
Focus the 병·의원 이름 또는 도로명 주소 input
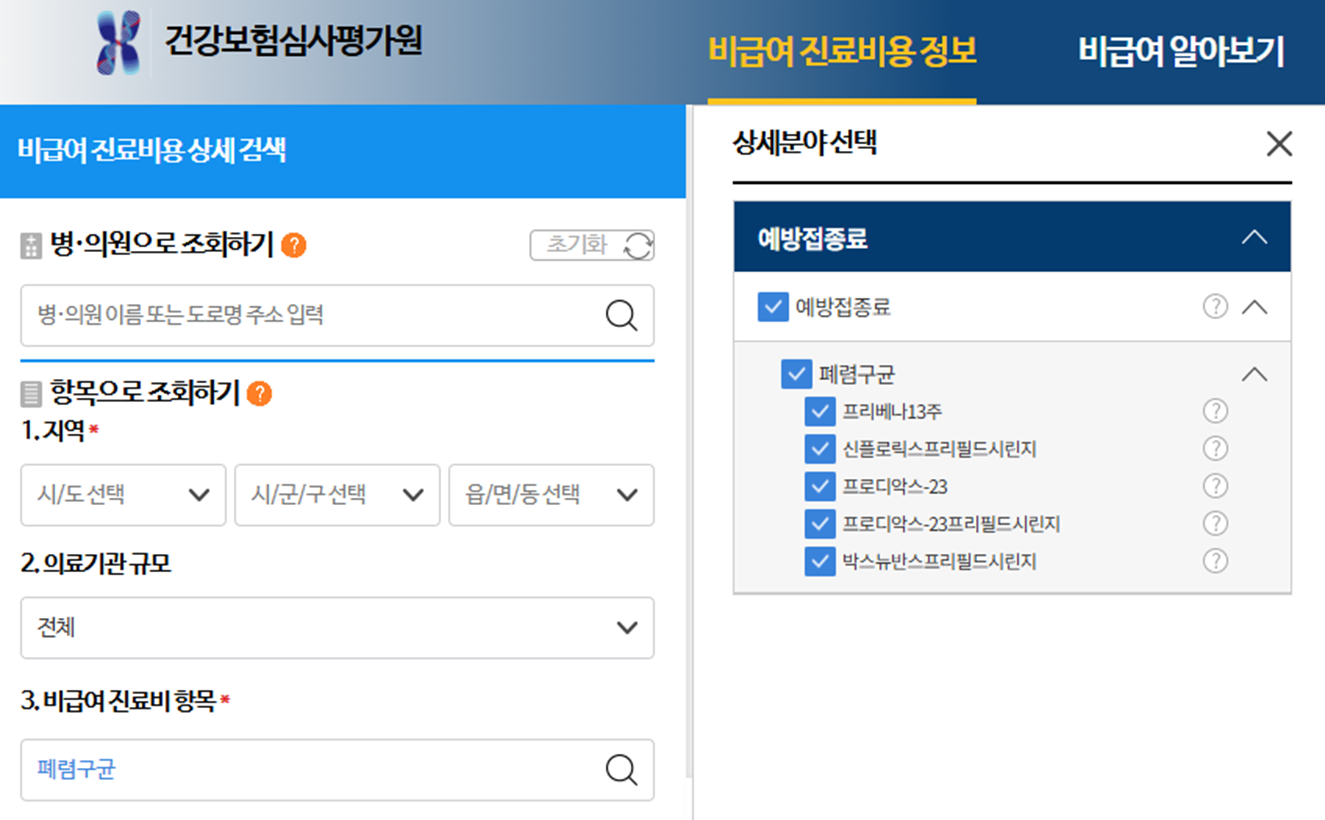337,316
